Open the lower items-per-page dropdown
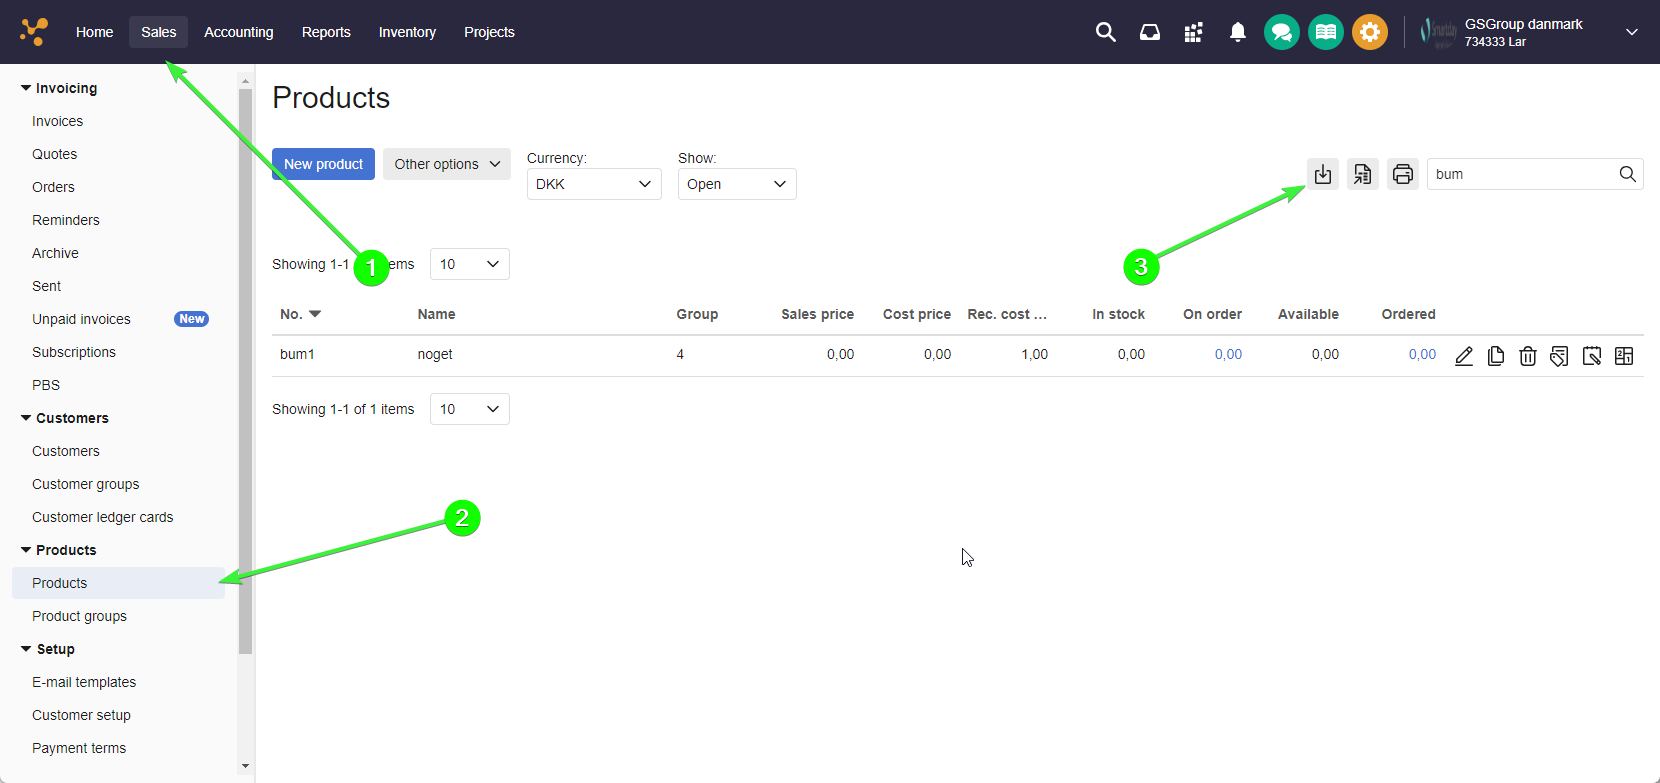This screenshot has height=783, width=1660. (470, 409)
